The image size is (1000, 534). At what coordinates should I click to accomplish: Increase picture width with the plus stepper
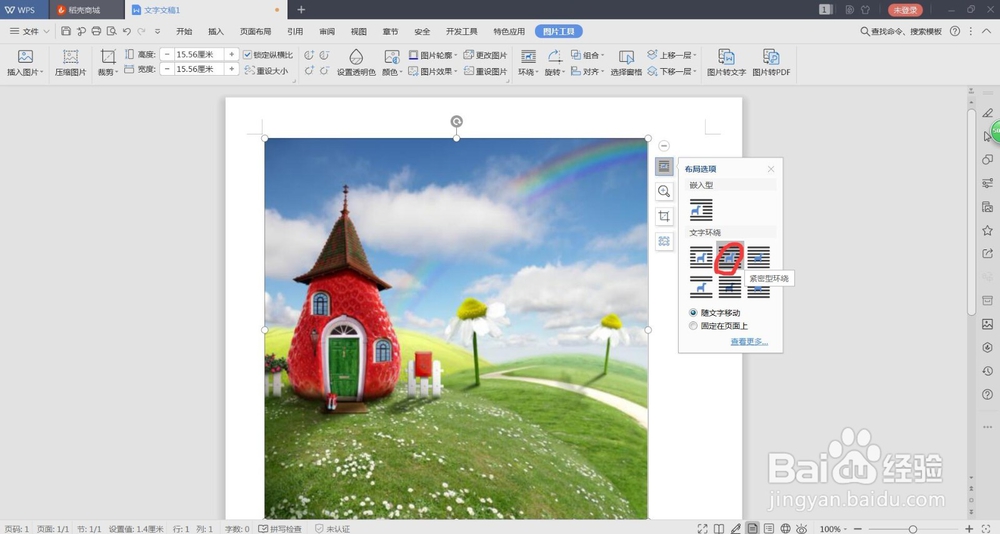click(232, 69)
